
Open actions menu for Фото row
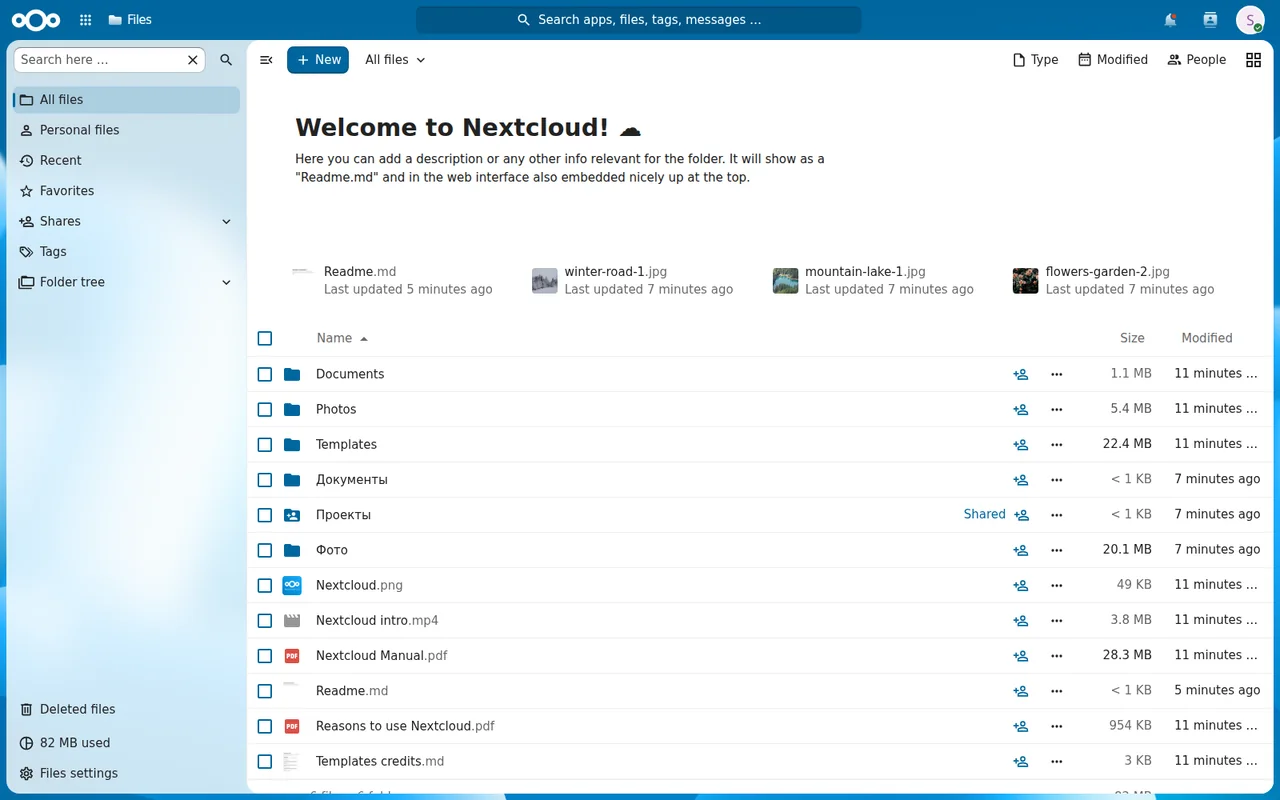[1056, 550]
